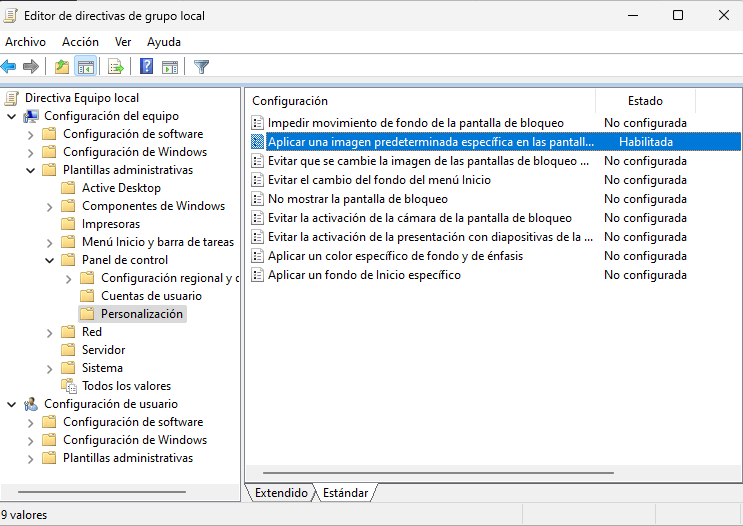Viewport: 743px width, 526px height.
Task: Click the '9 valores' status bar text
Action: 24,515
